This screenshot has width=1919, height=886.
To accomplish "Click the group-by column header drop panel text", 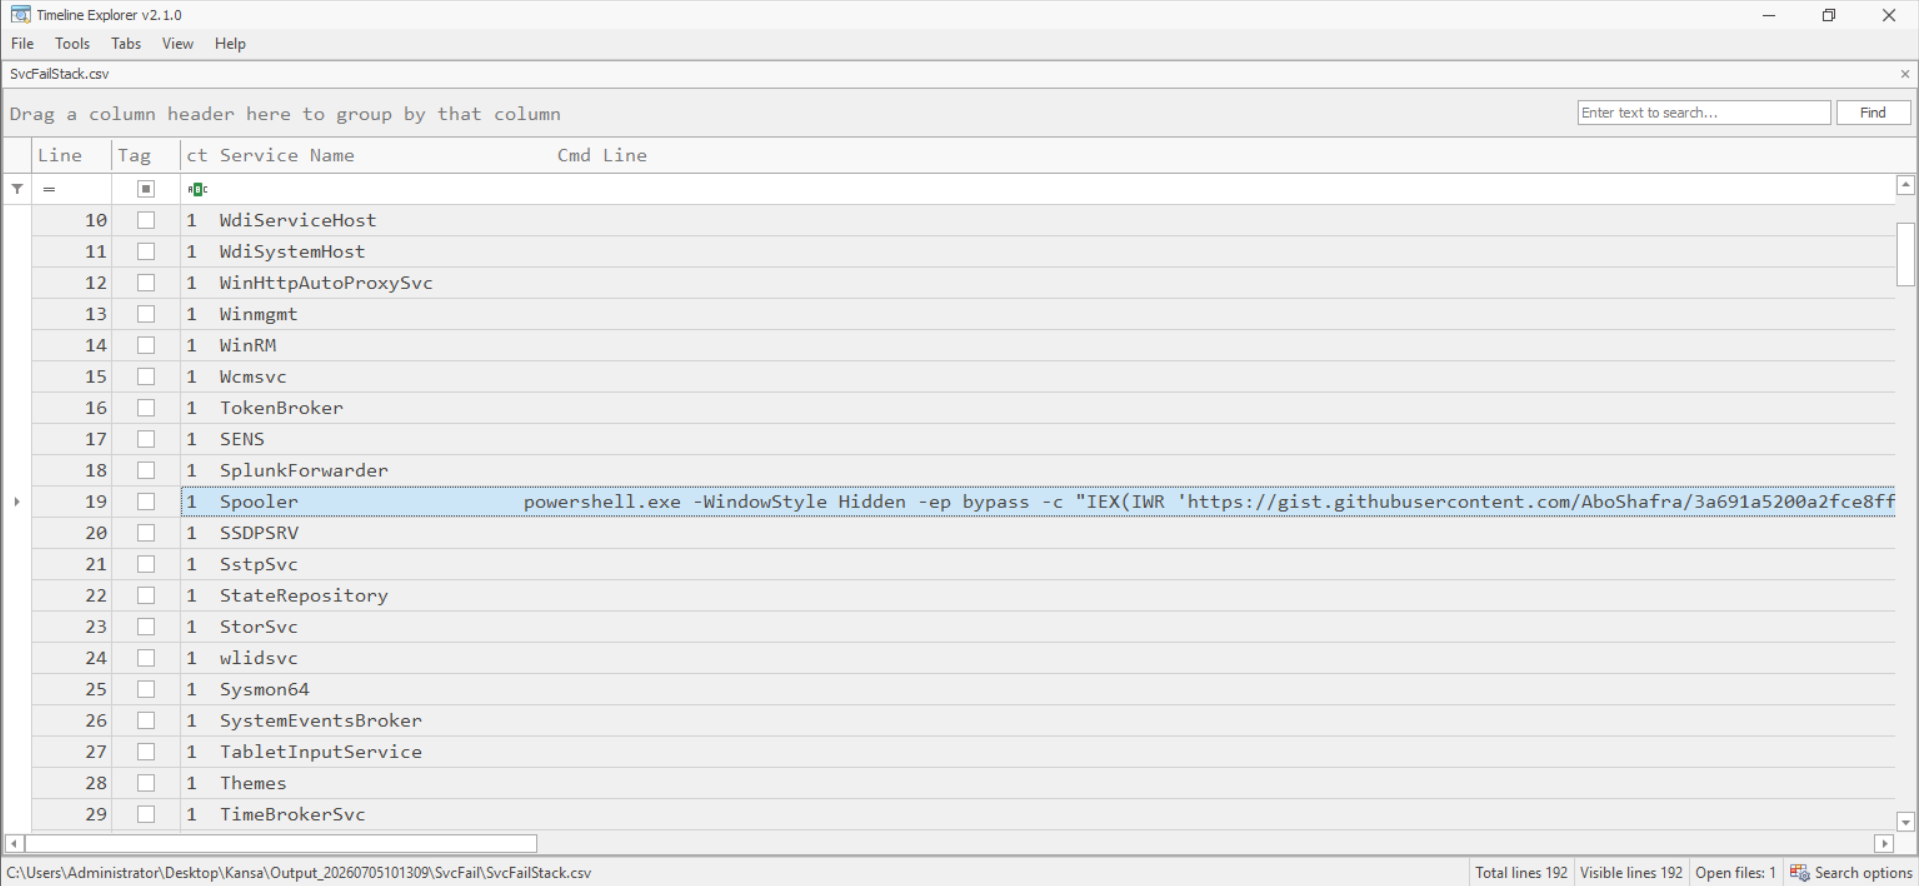I will [x=285, y=114].
